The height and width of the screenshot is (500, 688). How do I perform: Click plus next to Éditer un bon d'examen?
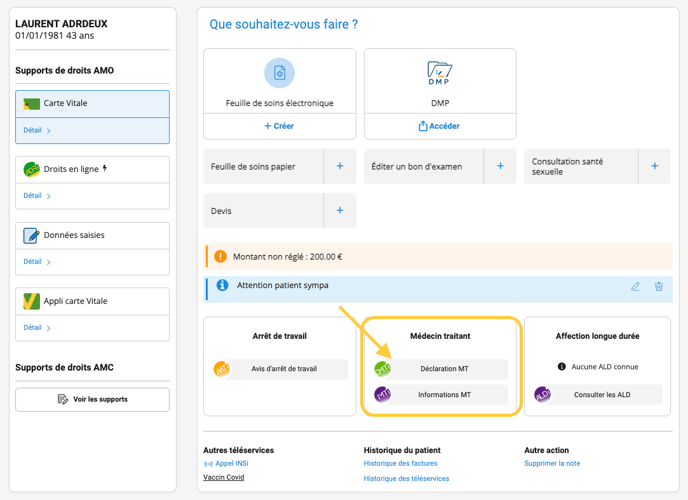point(500,166)
